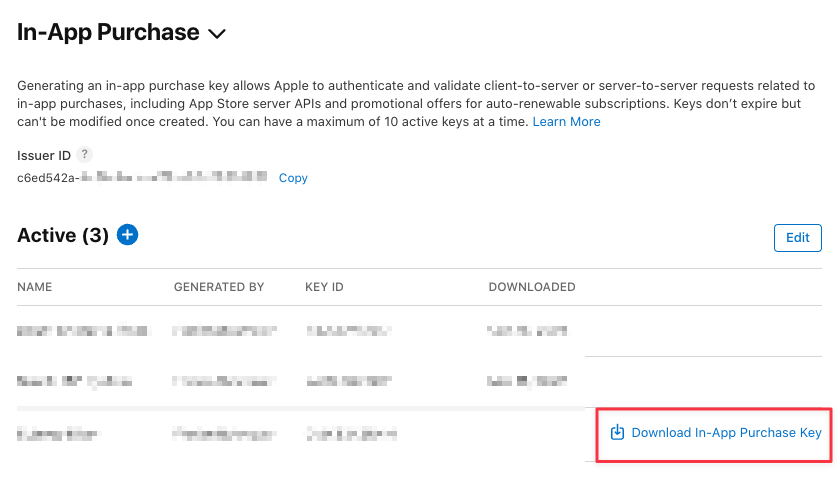Click the DOWNLOADED column header
Image resolution: width=838 pixels, height=478 pixels.
531,287
